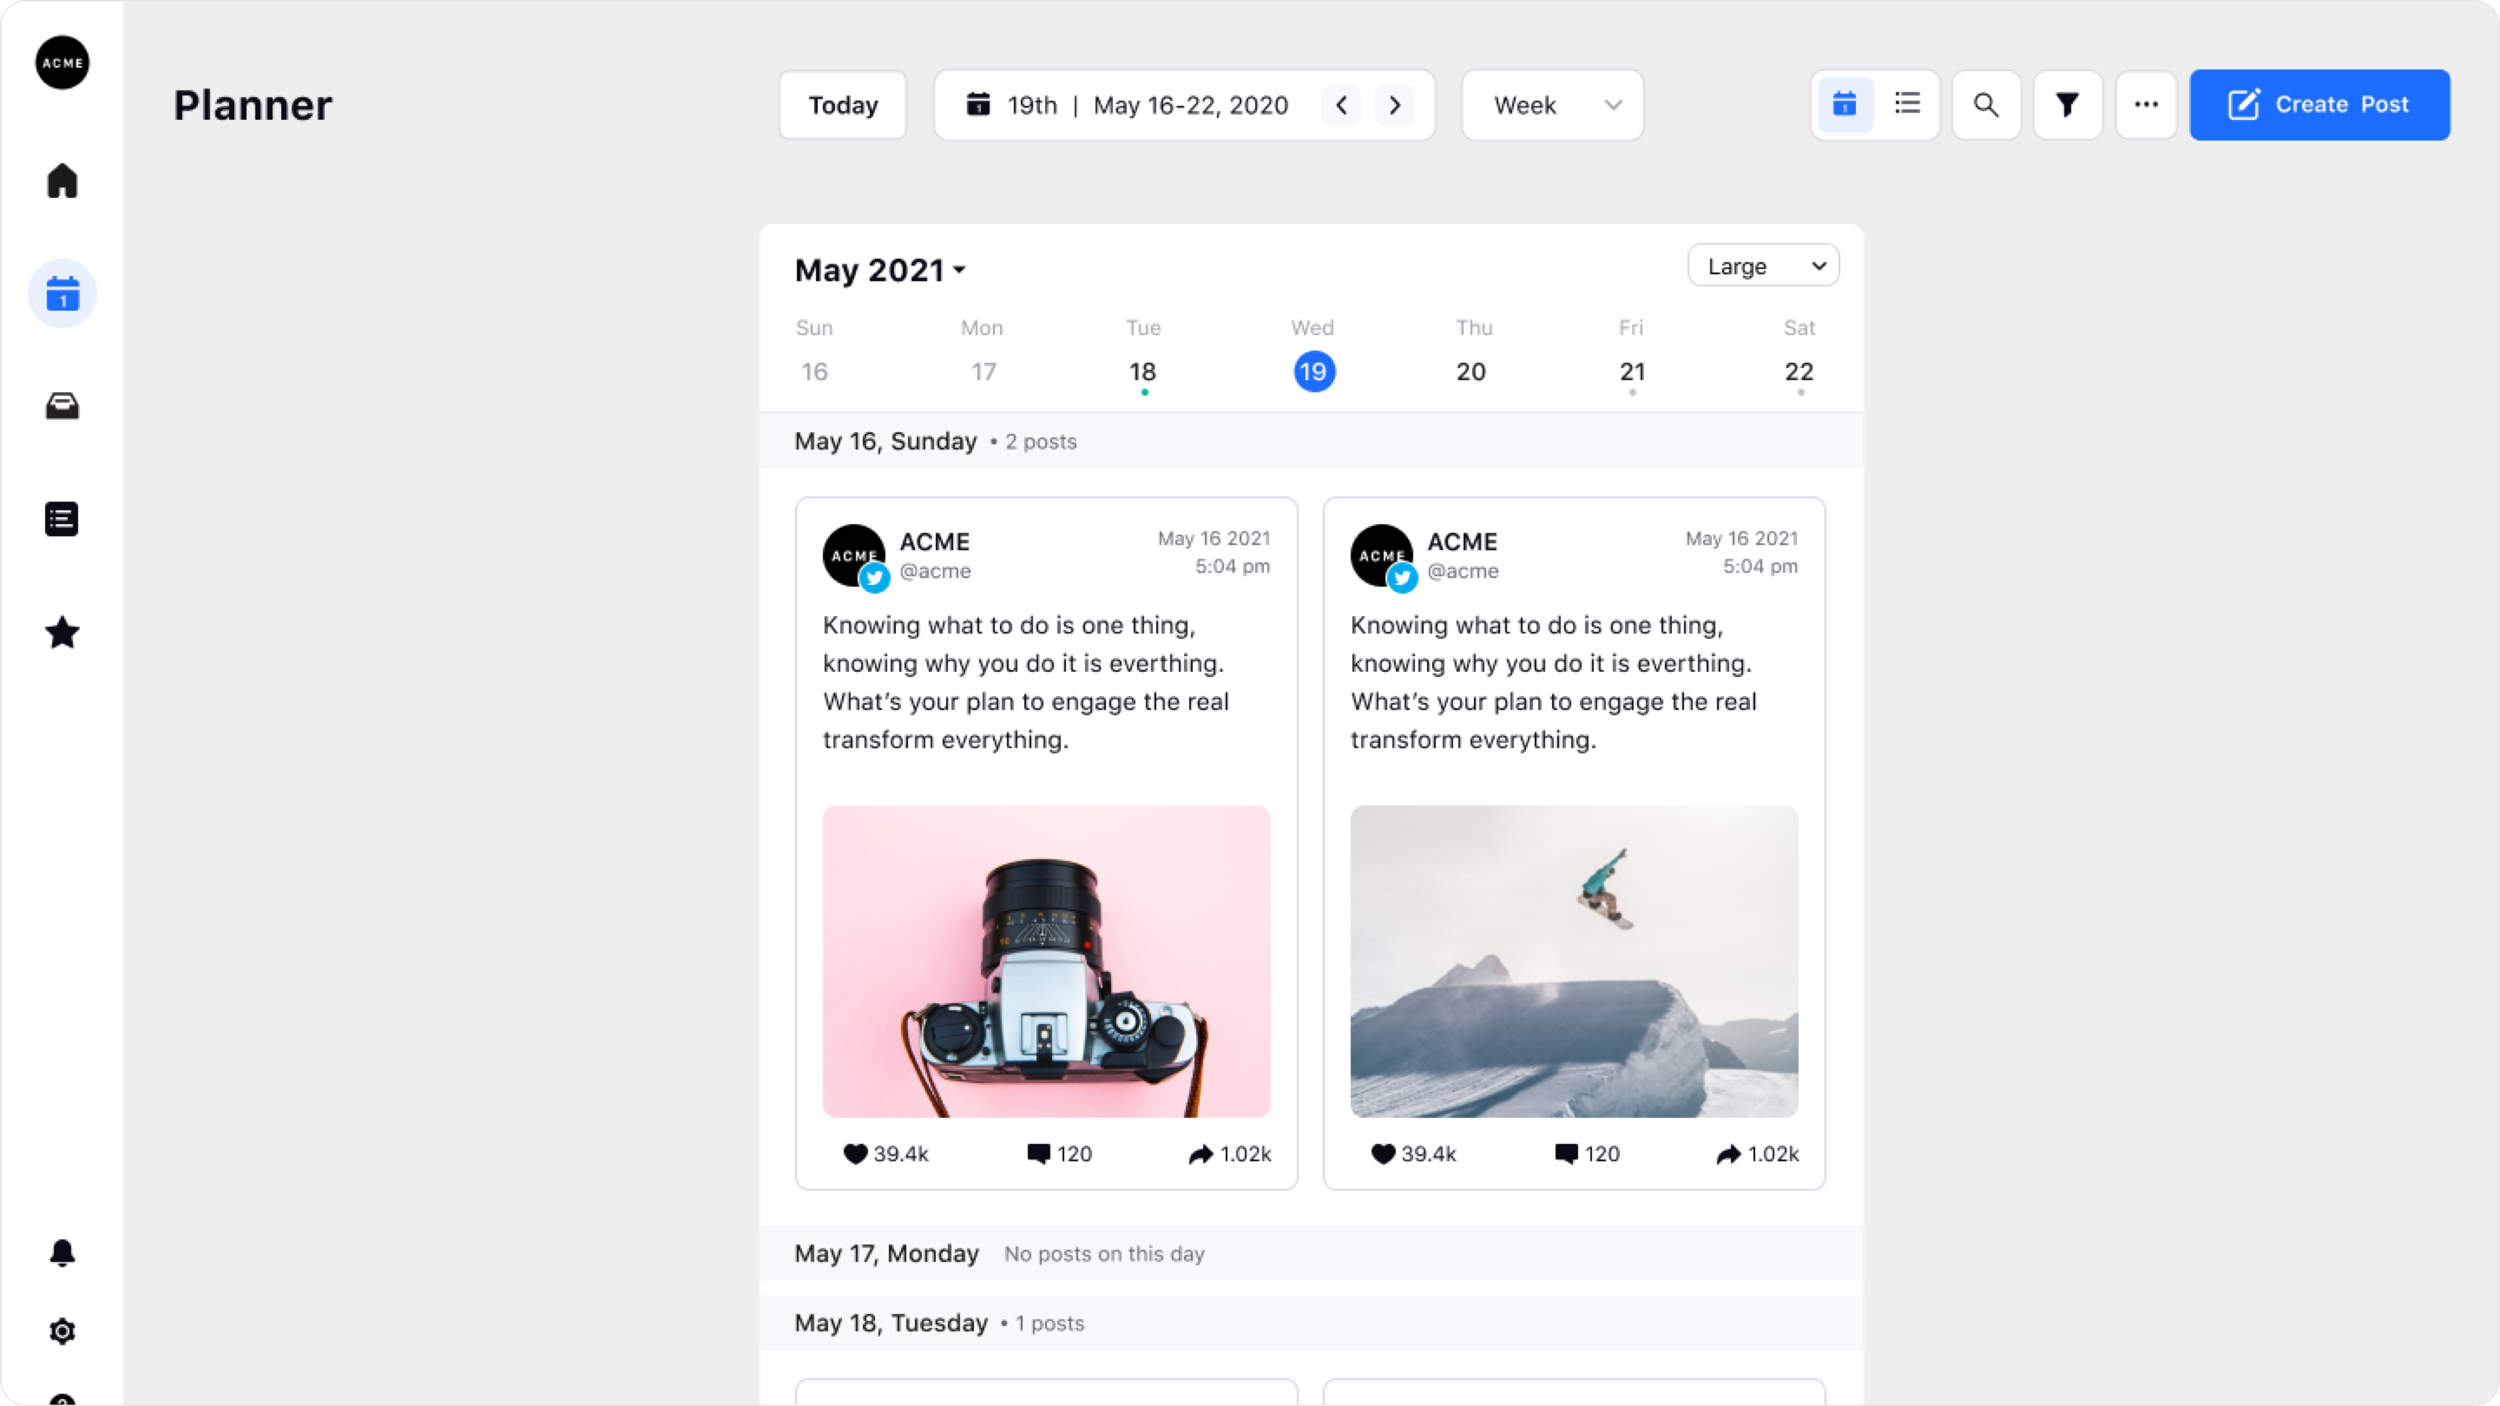This screenshot has width=2500, height=1406.
Task: Open the Inbox tray sidebar icon
Action: pos(62,406)
